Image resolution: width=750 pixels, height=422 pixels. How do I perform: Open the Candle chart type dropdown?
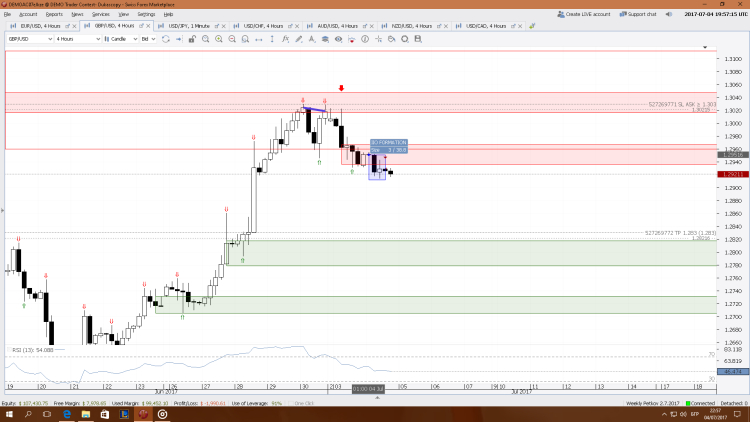tap(121, 39)
